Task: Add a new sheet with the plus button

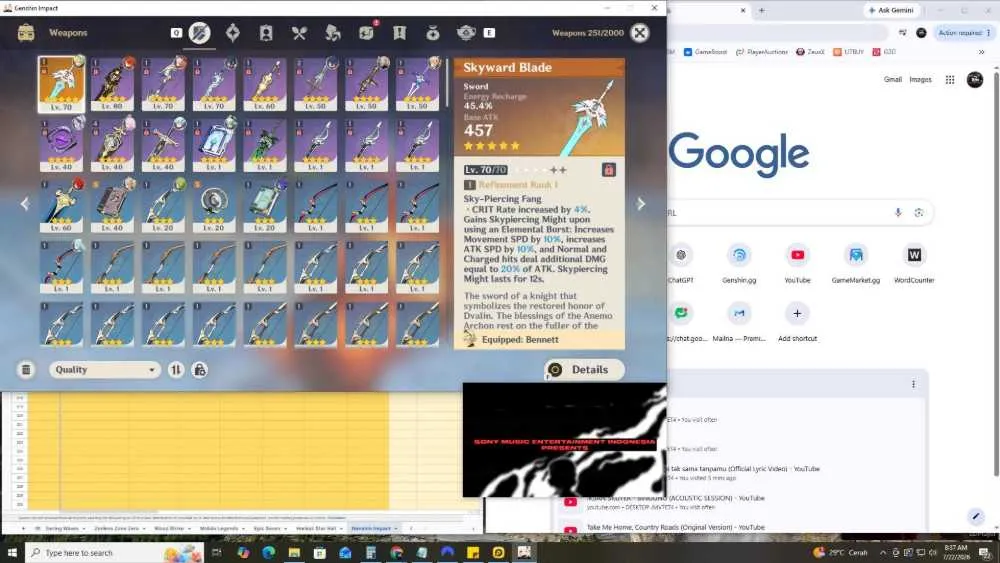Action: tap(24, 529)
